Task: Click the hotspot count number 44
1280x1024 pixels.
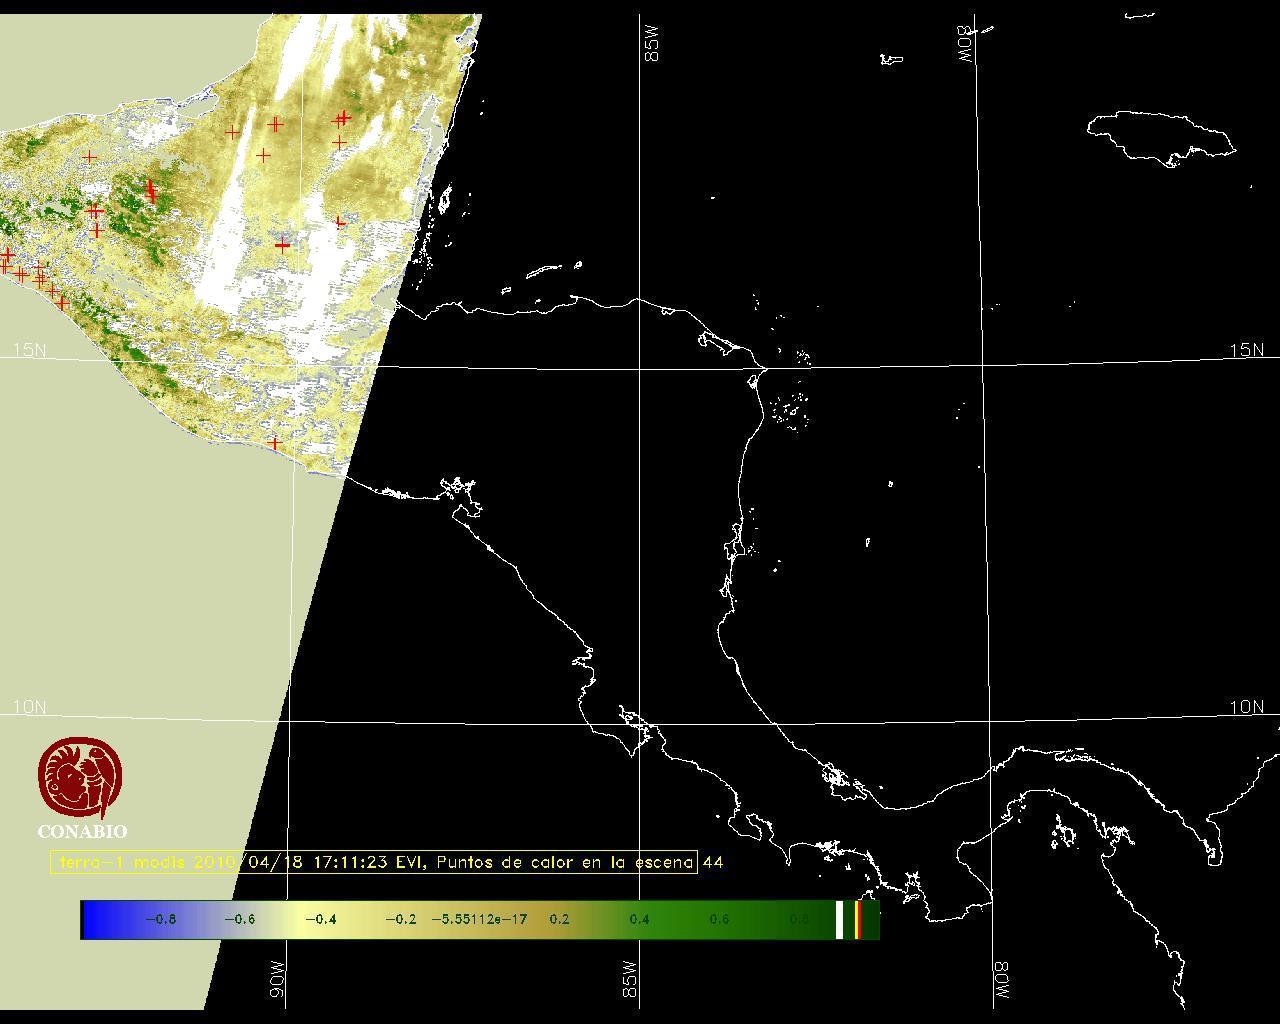Action: tap(713, 862)
